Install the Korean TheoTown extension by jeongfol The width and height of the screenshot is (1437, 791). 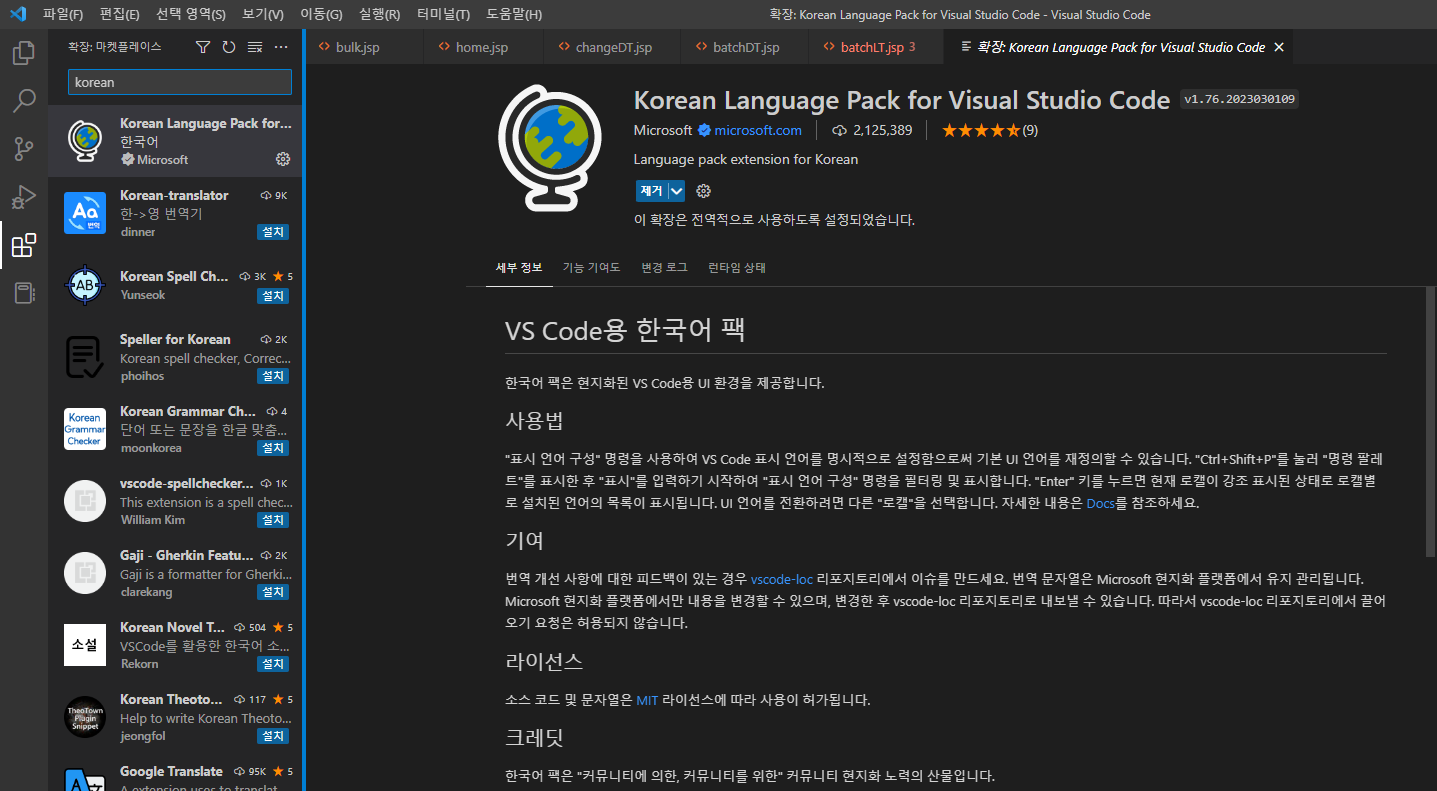pos(273,736)
